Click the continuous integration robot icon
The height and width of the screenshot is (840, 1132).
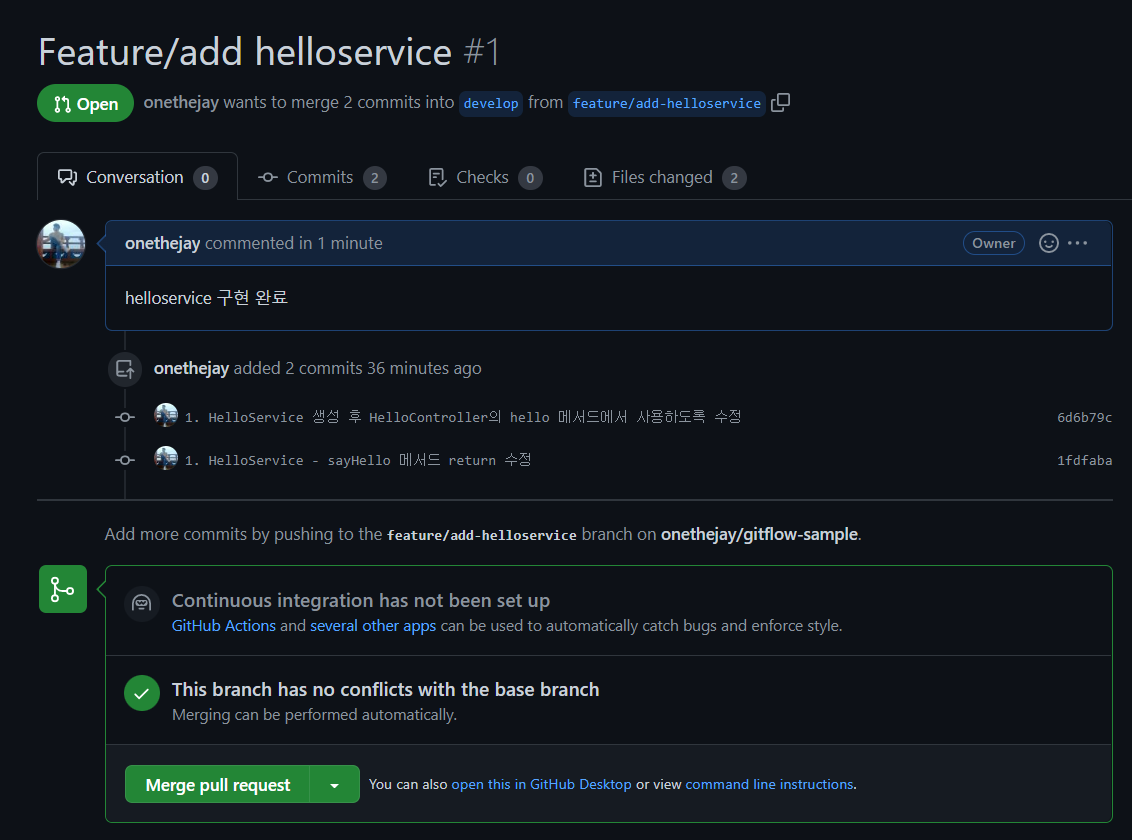pos(142,603)
